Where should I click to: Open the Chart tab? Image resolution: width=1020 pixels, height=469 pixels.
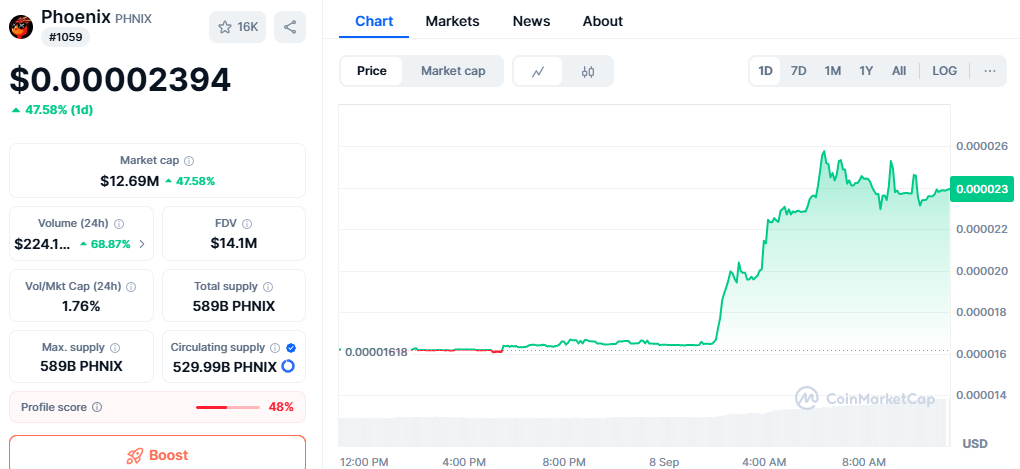(x=374, y=21)
